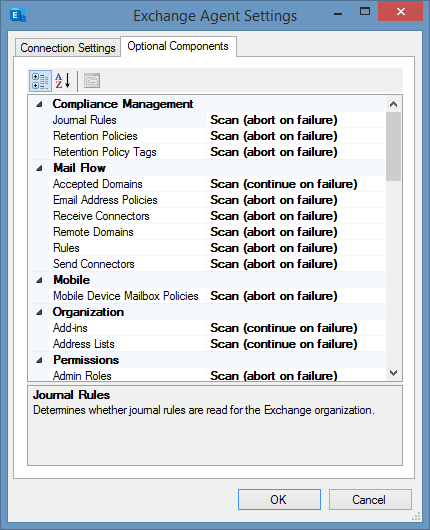Minimize the Exchange Agent Settings window
Viewport: 430px width, 530px height.
coord(338,13)
